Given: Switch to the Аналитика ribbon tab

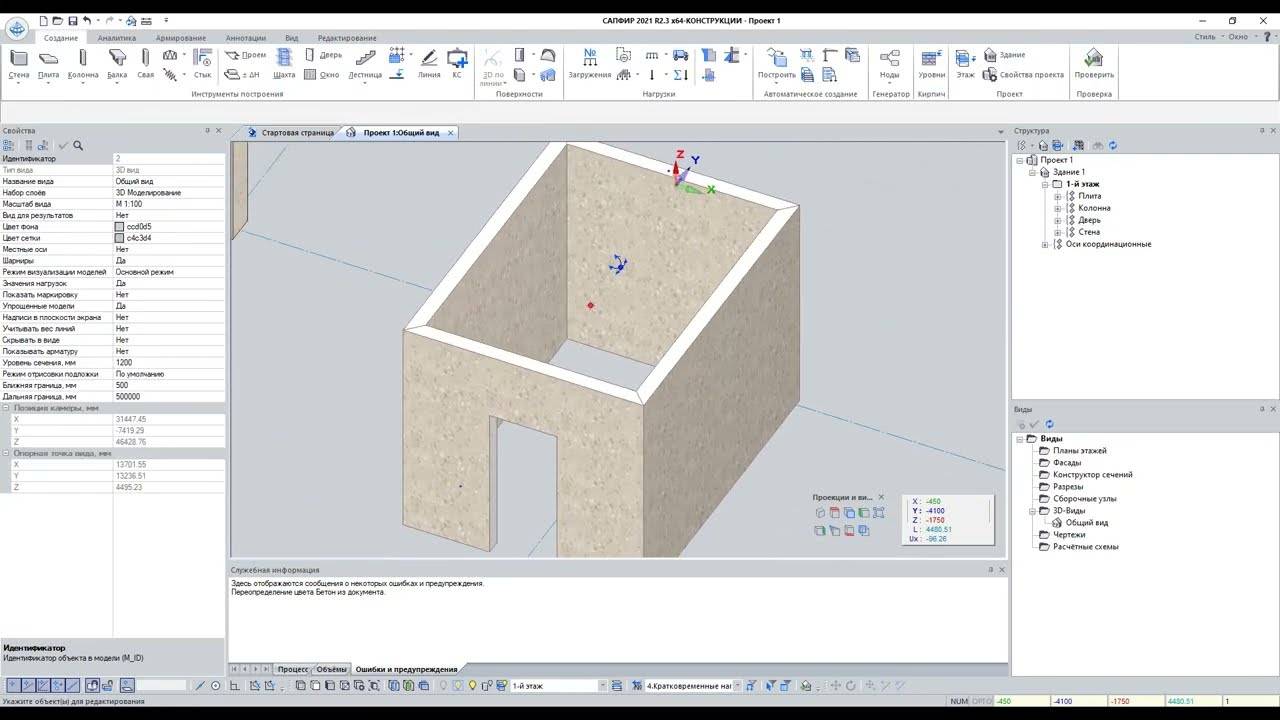Looking at the screenshot, I should (117, 37).
